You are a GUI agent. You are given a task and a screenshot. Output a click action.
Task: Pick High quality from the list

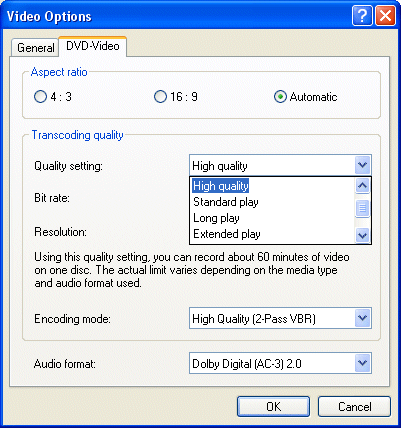coord(221,186)
